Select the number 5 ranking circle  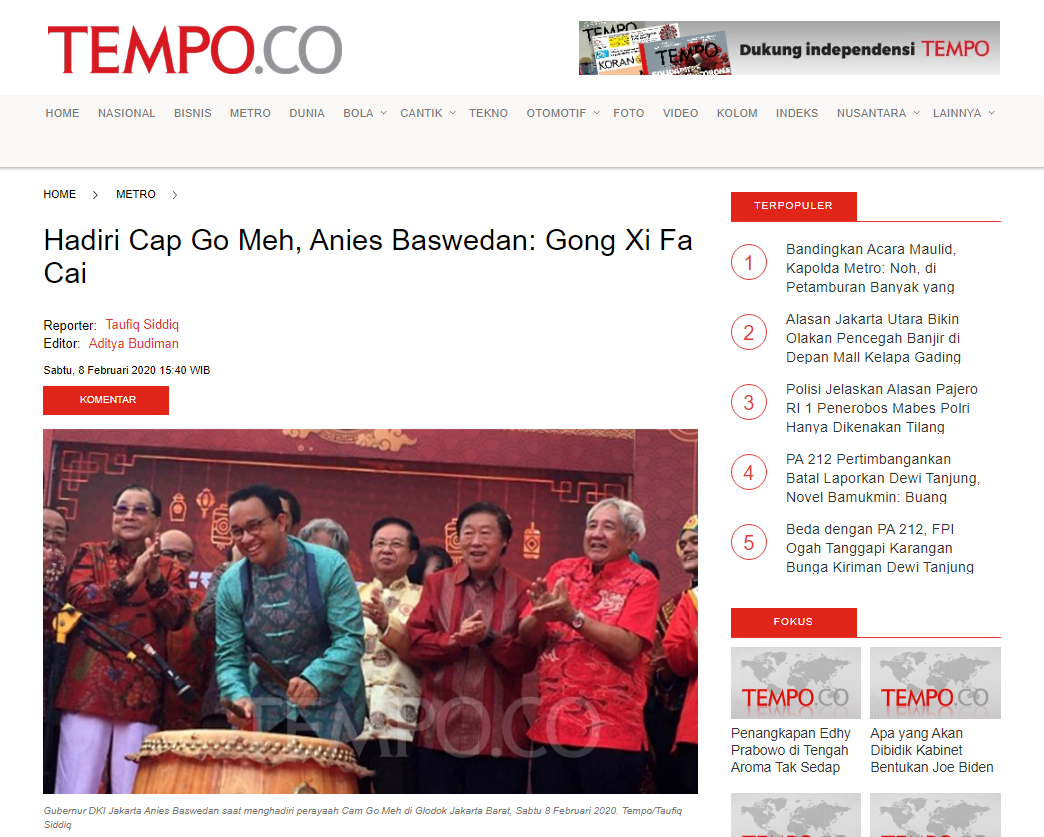[x=749, y=542]
